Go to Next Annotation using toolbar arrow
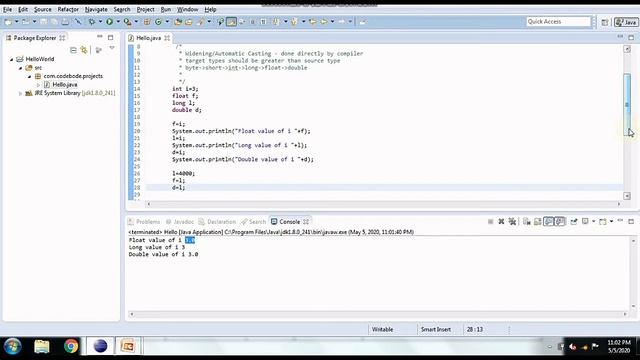The height and width of the screenshot is (360, 640). click(x=276, y=22)
